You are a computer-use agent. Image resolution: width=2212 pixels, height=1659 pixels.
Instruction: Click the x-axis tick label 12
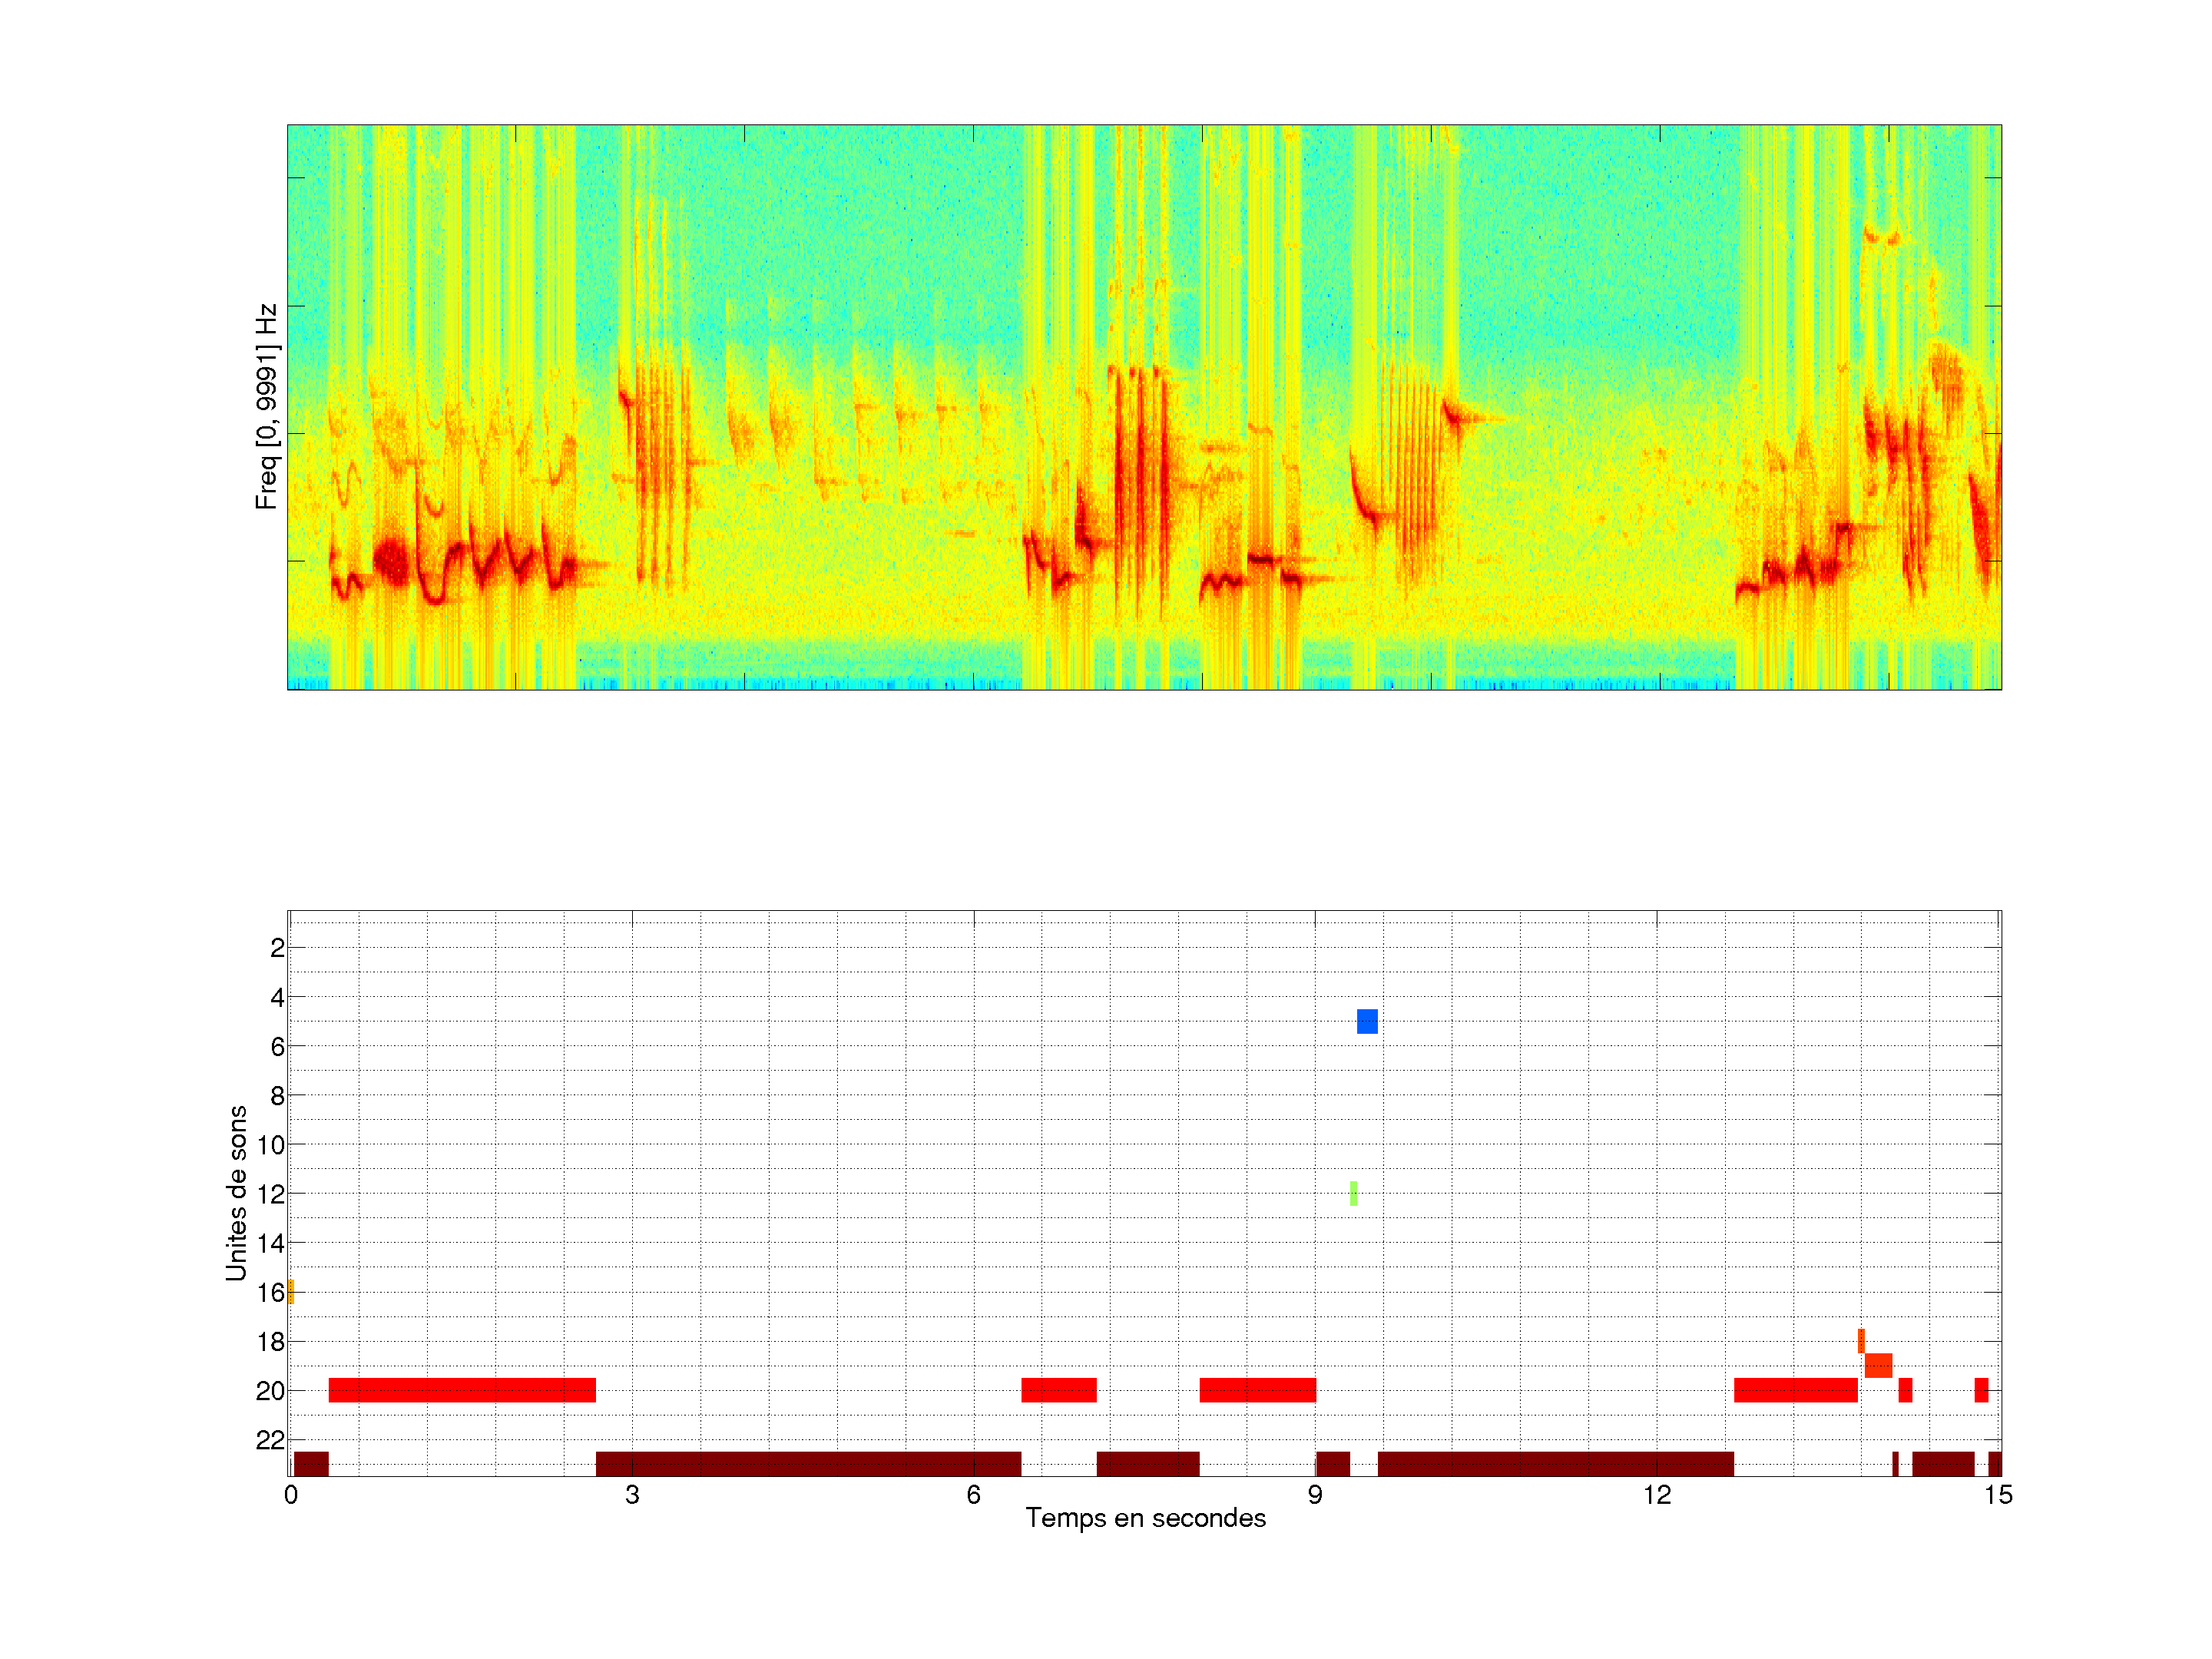pos(1656,1495)
